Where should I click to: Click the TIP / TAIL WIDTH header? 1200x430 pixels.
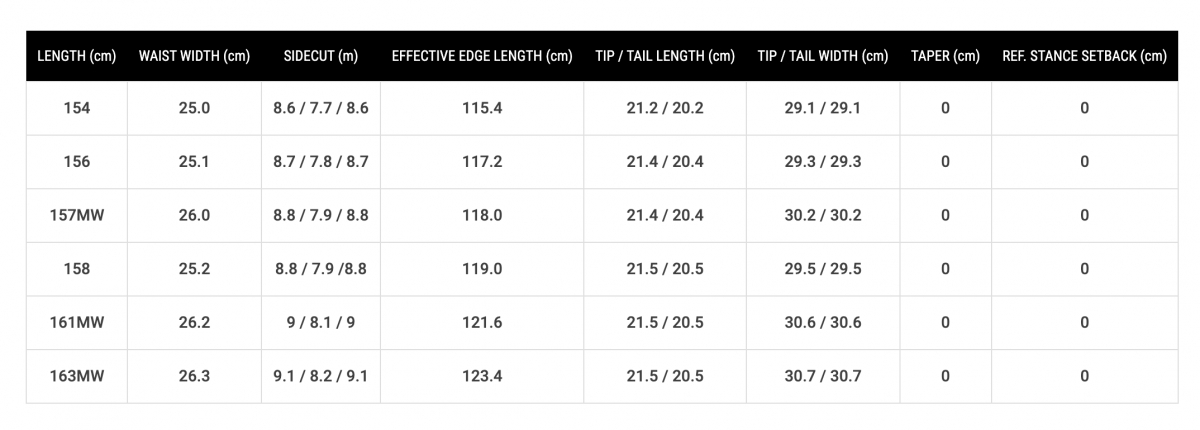click(823, 56)
